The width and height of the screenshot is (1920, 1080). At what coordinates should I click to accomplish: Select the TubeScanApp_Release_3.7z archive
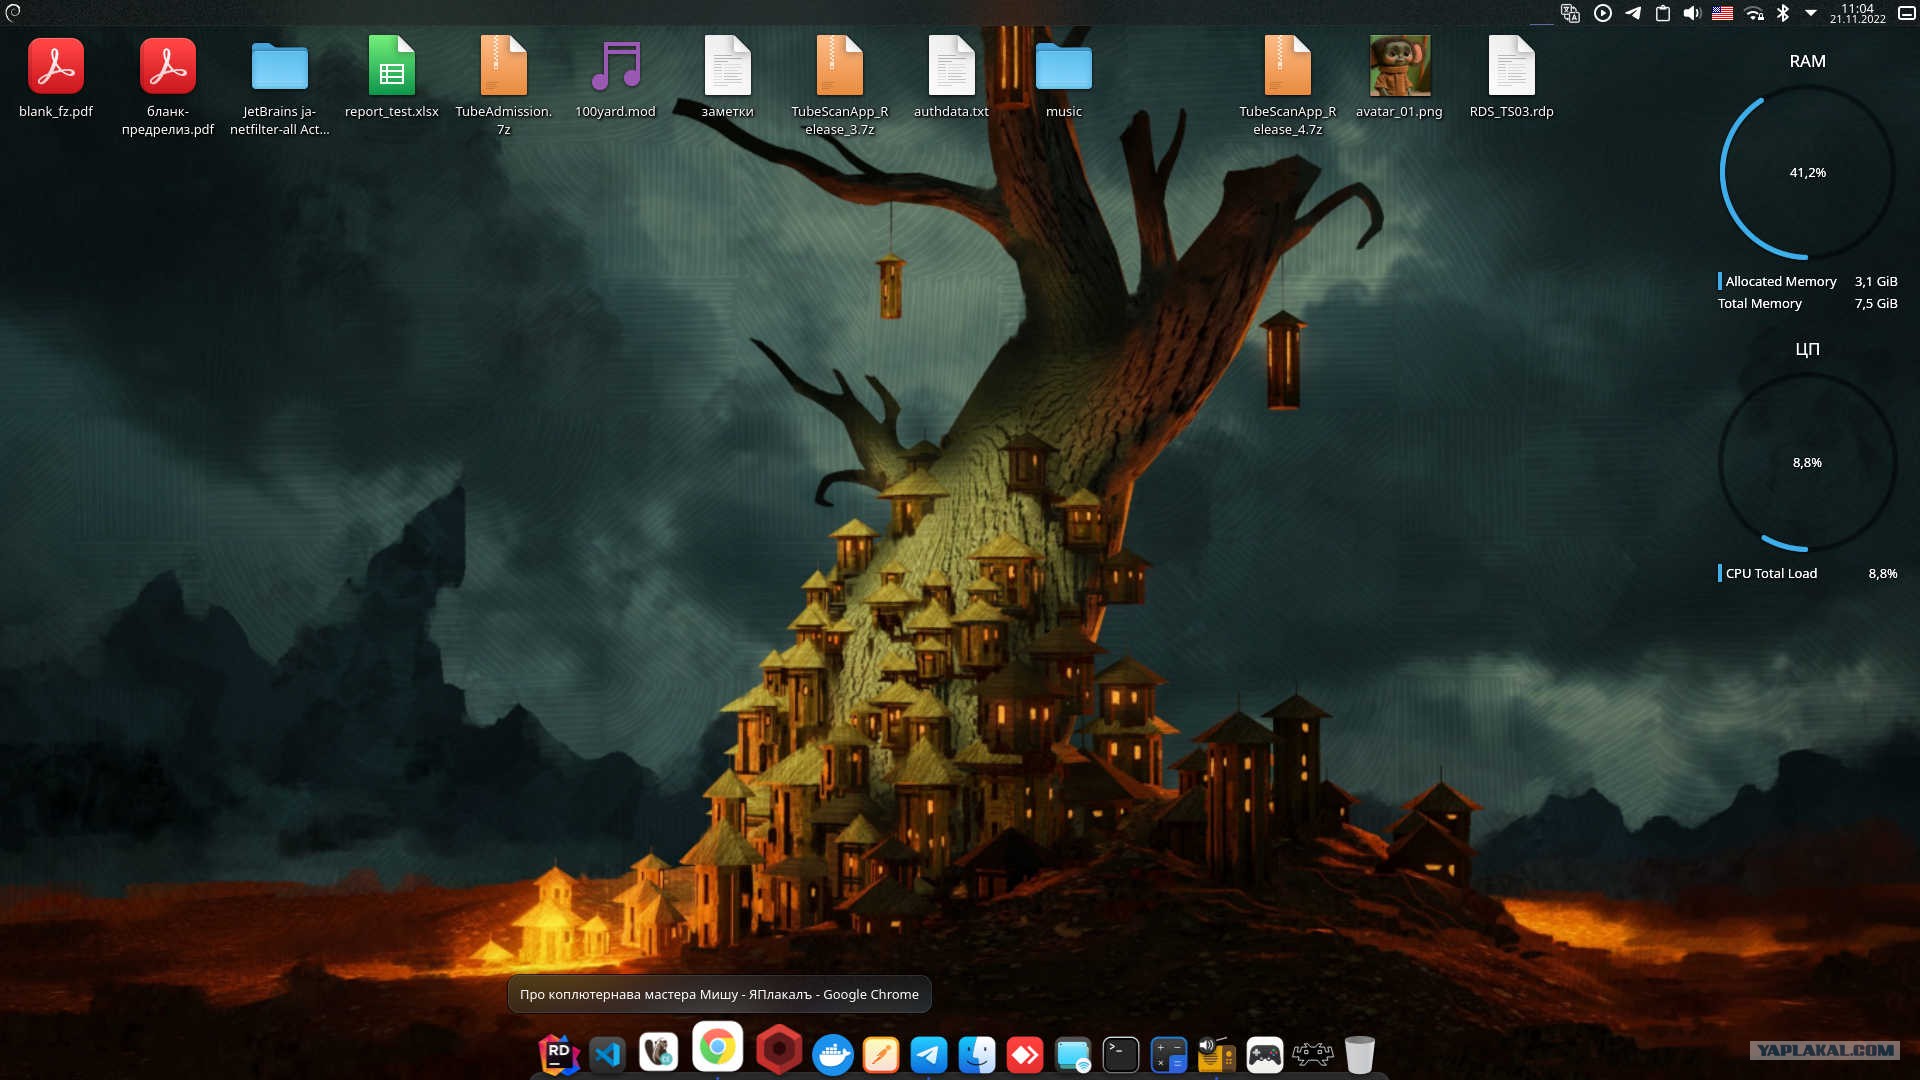840,86
